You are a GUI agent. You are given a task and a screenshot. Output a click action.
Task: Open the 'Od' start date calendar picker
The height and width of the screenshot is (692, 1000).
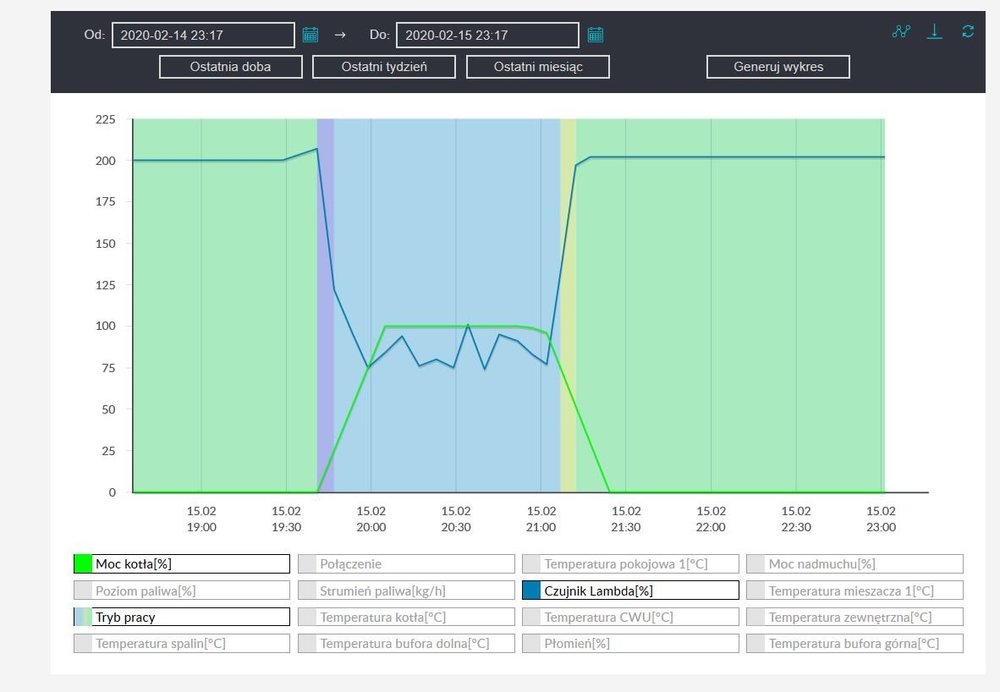[310, 35]
